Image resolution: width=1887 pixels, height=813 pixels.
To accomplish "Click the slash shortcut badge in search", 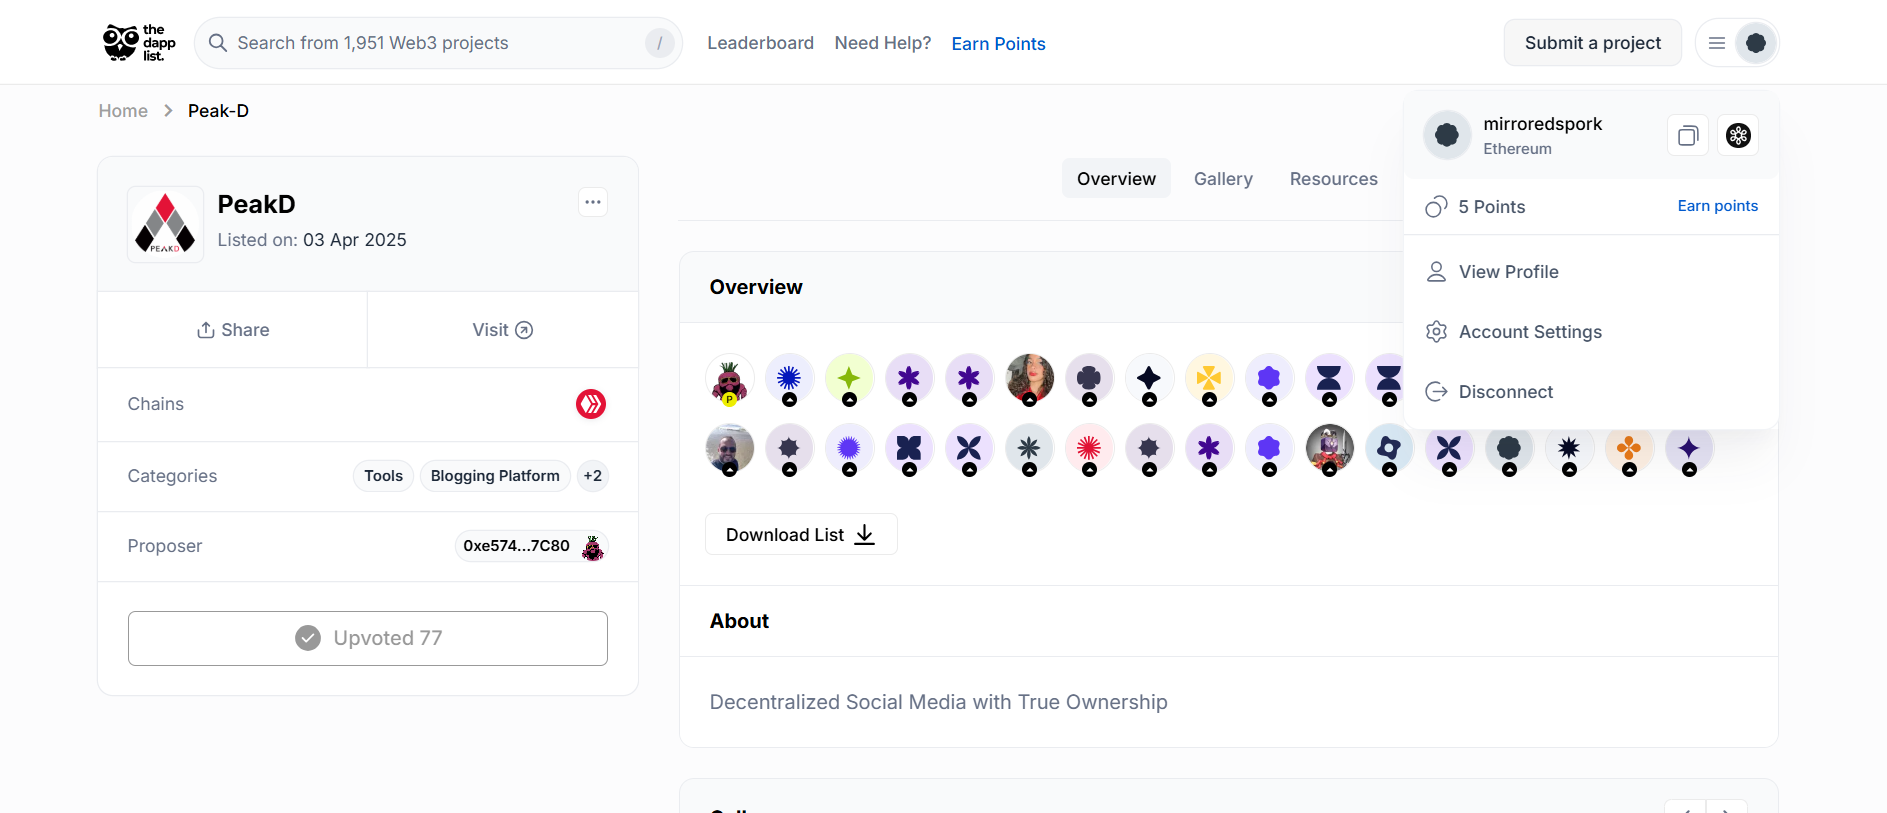I will (659, 43).
